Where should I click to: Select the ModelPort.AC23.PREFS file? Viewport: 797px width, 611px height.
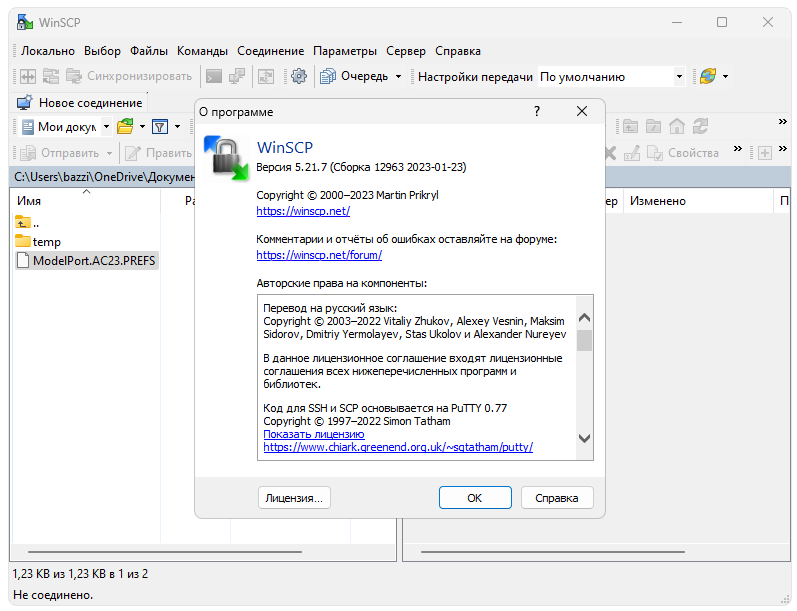click(86, 261)
